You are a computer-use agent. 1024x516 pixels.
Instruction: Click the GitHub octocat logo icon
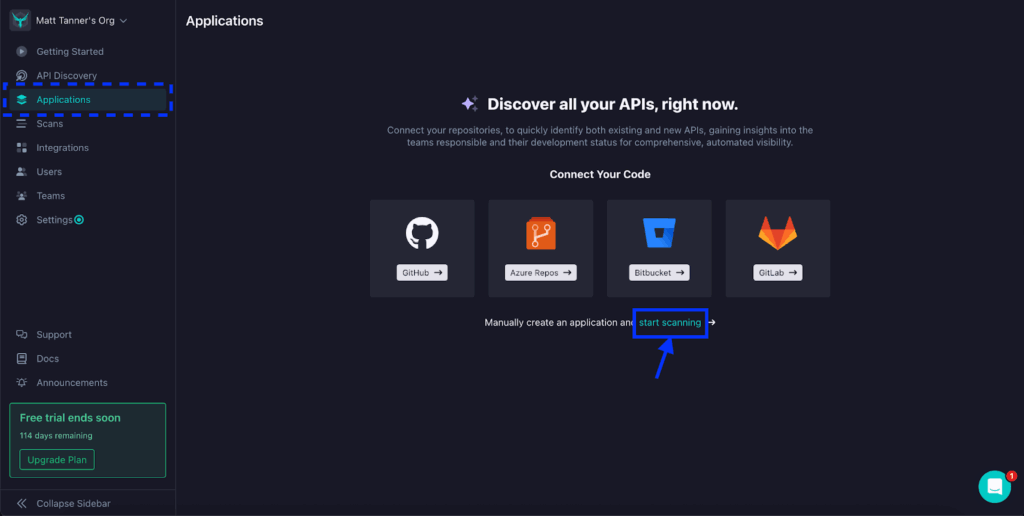pyautogui.click(x=422, y=234)
